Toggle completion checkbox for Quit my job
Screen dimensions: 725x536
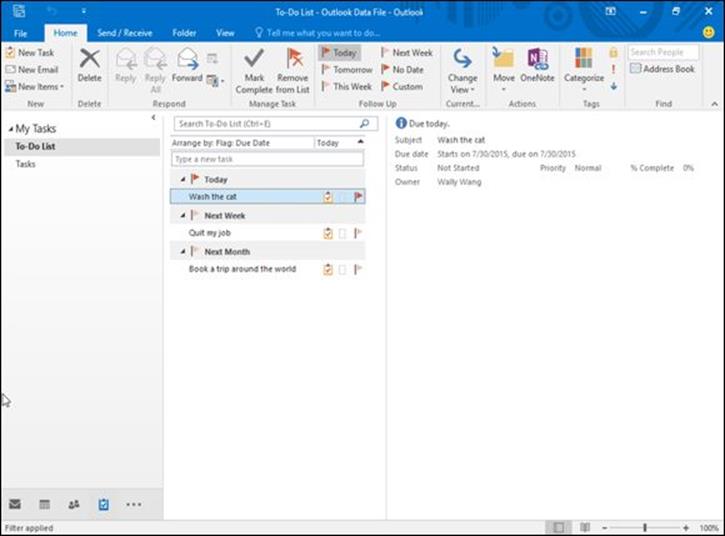343,234
